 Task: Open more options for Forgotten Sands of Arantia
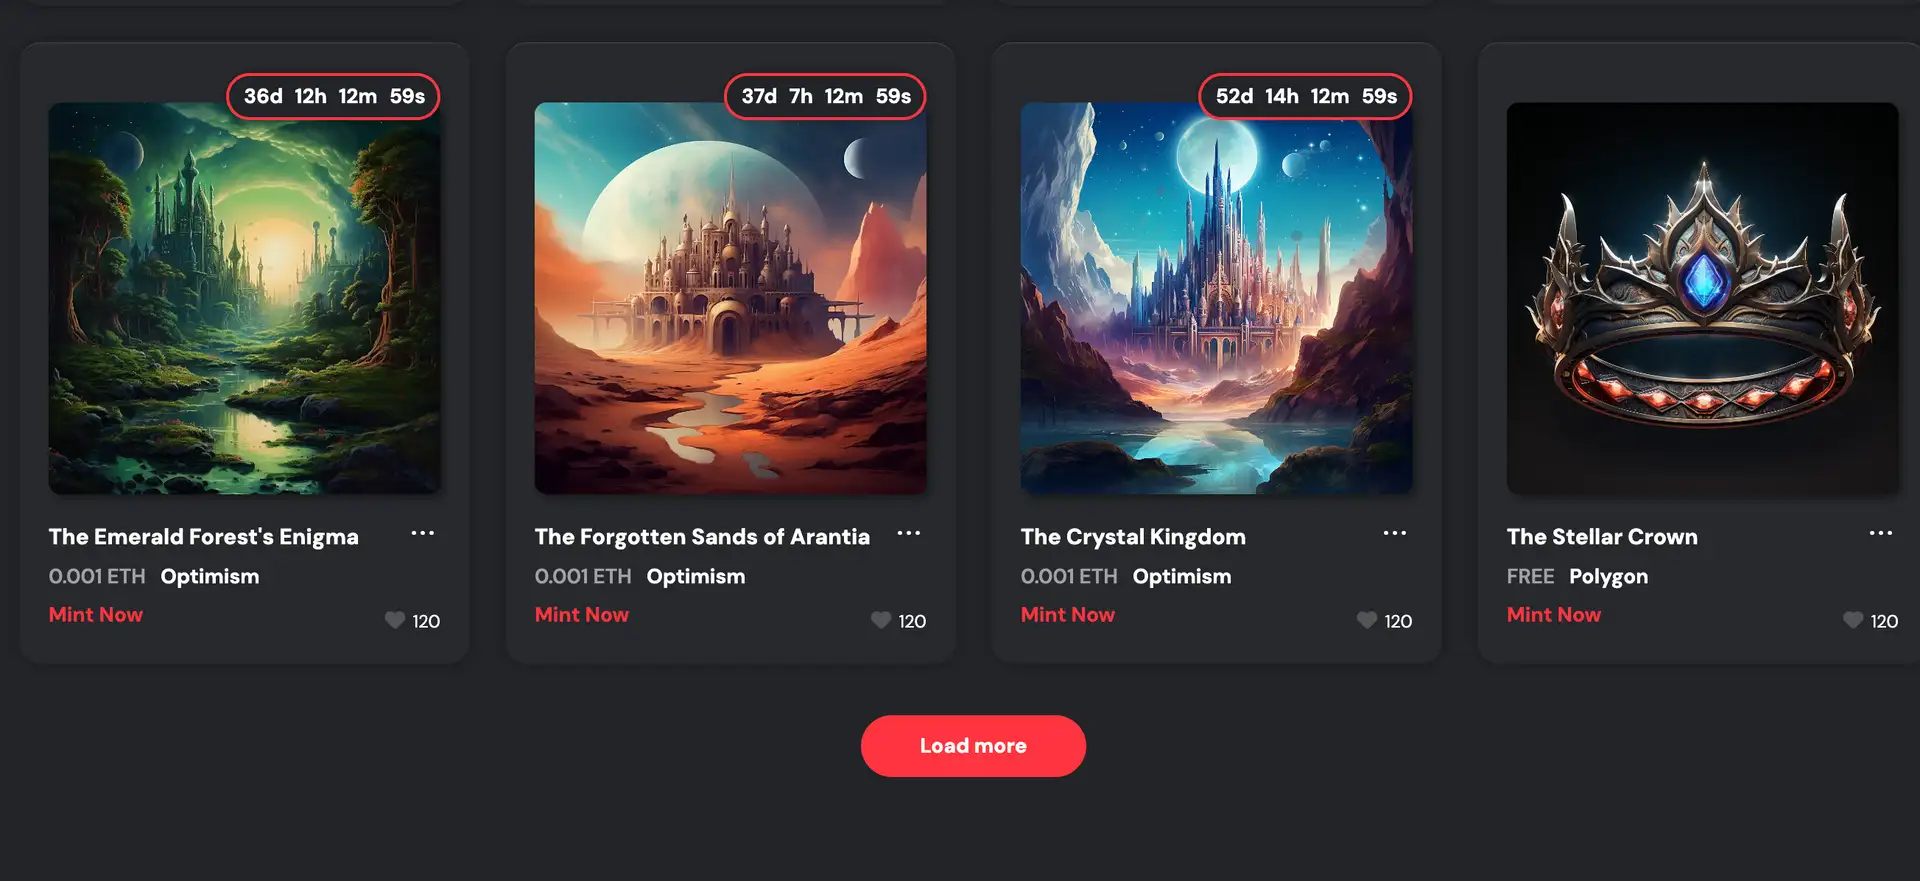tap(909, 533)
